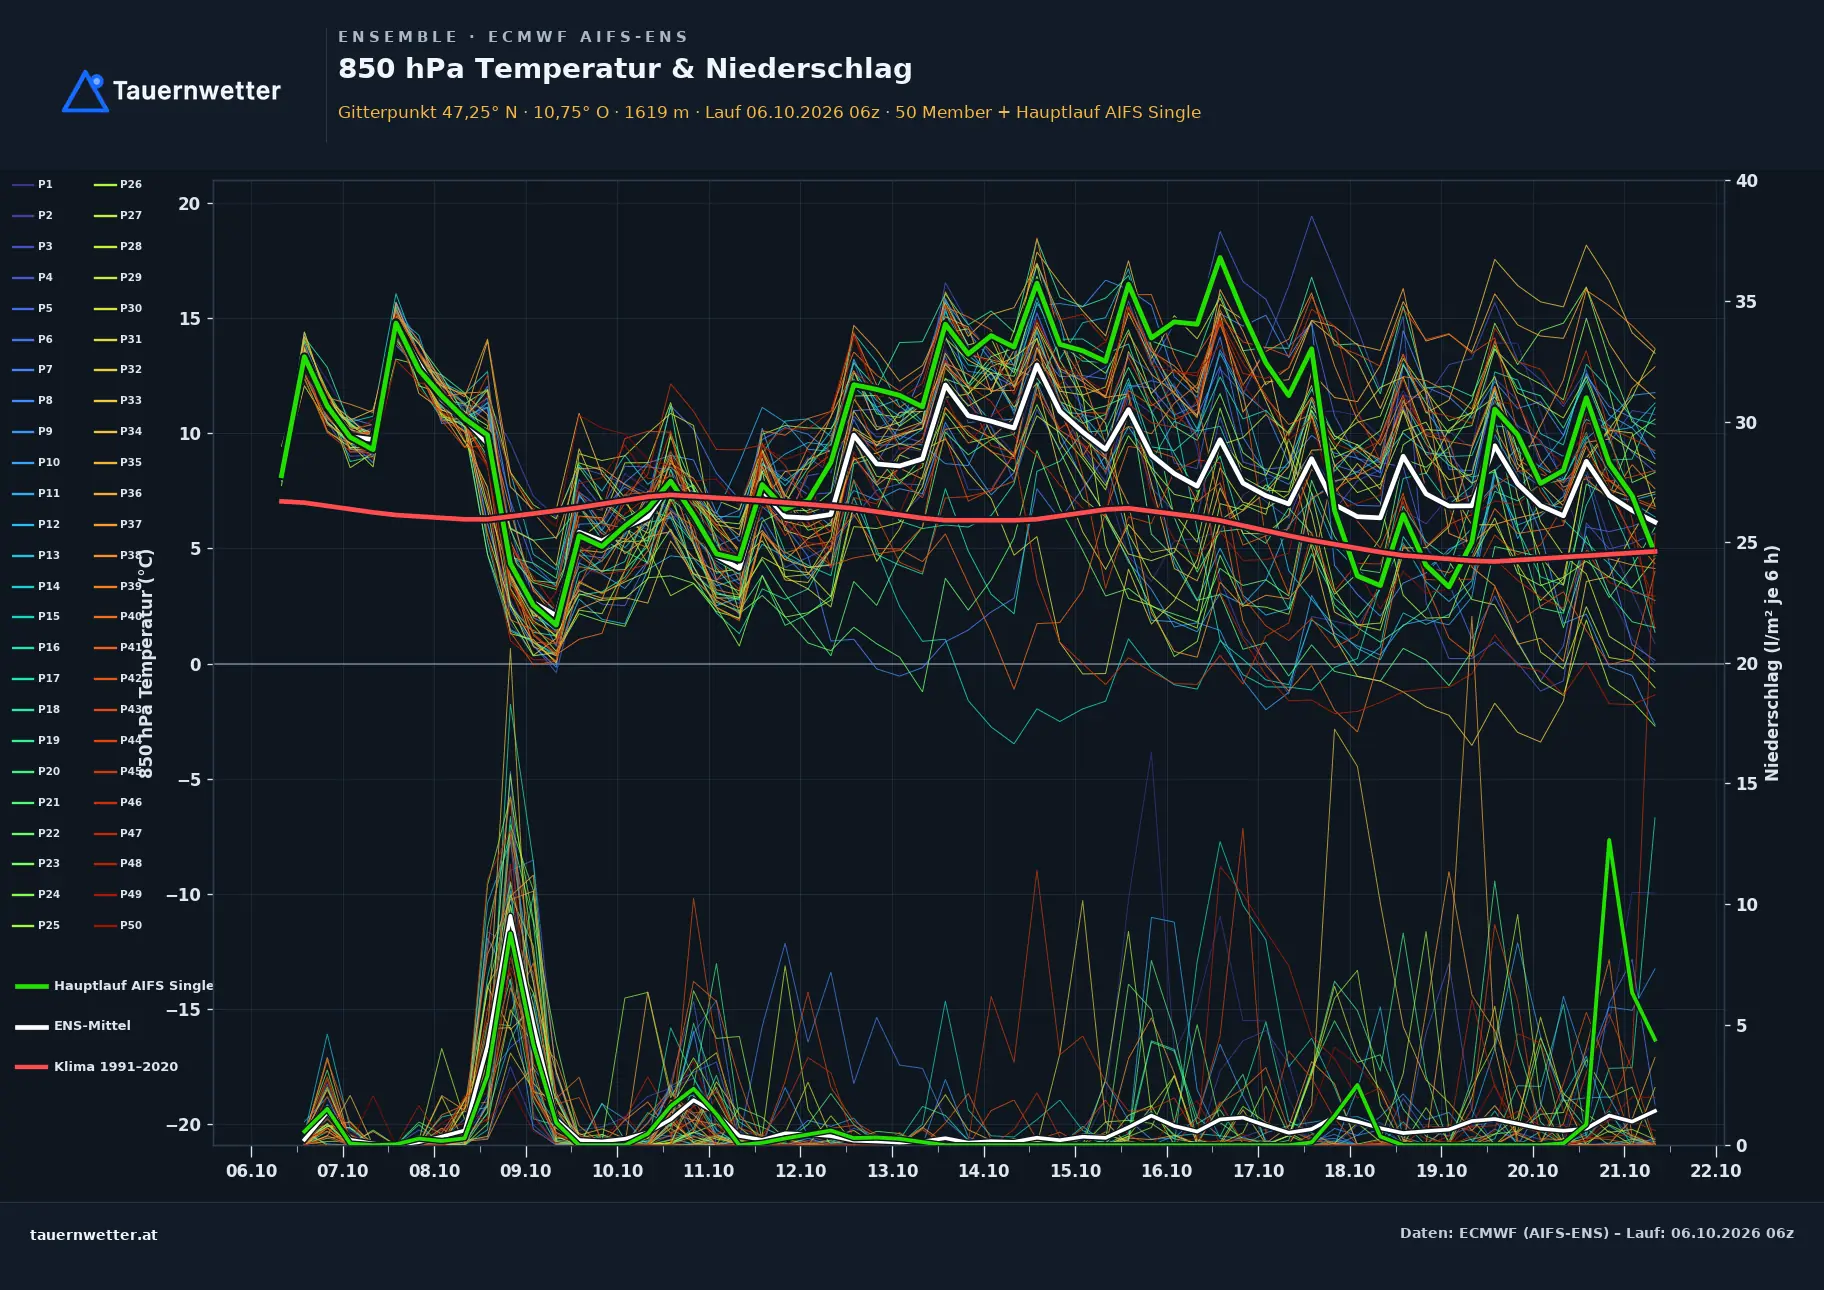Click the 'Niederschlag (l/m² je 6 h)' axis title
1824x1290 pixels.
(x=1773, y=663)
